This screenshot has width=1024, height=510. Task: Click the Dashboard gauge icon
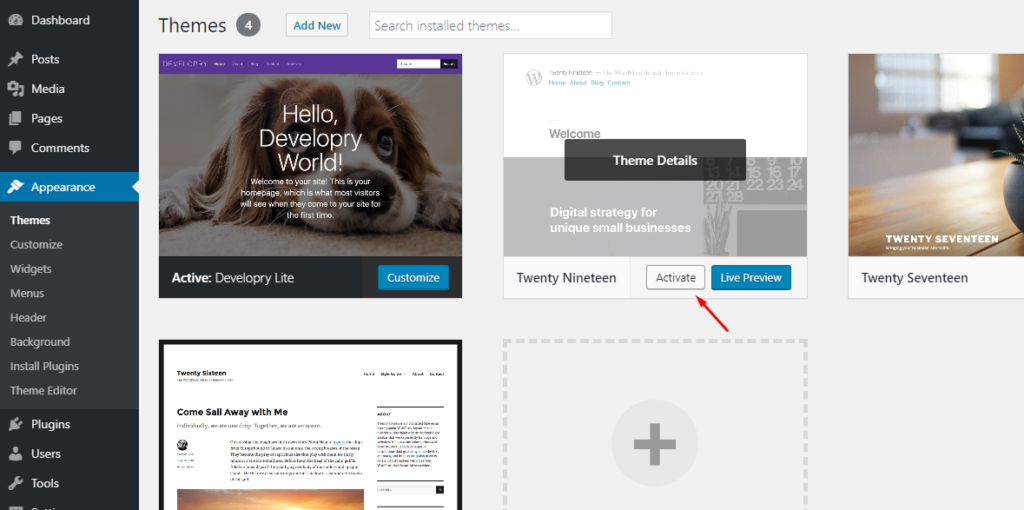point(16,20)
